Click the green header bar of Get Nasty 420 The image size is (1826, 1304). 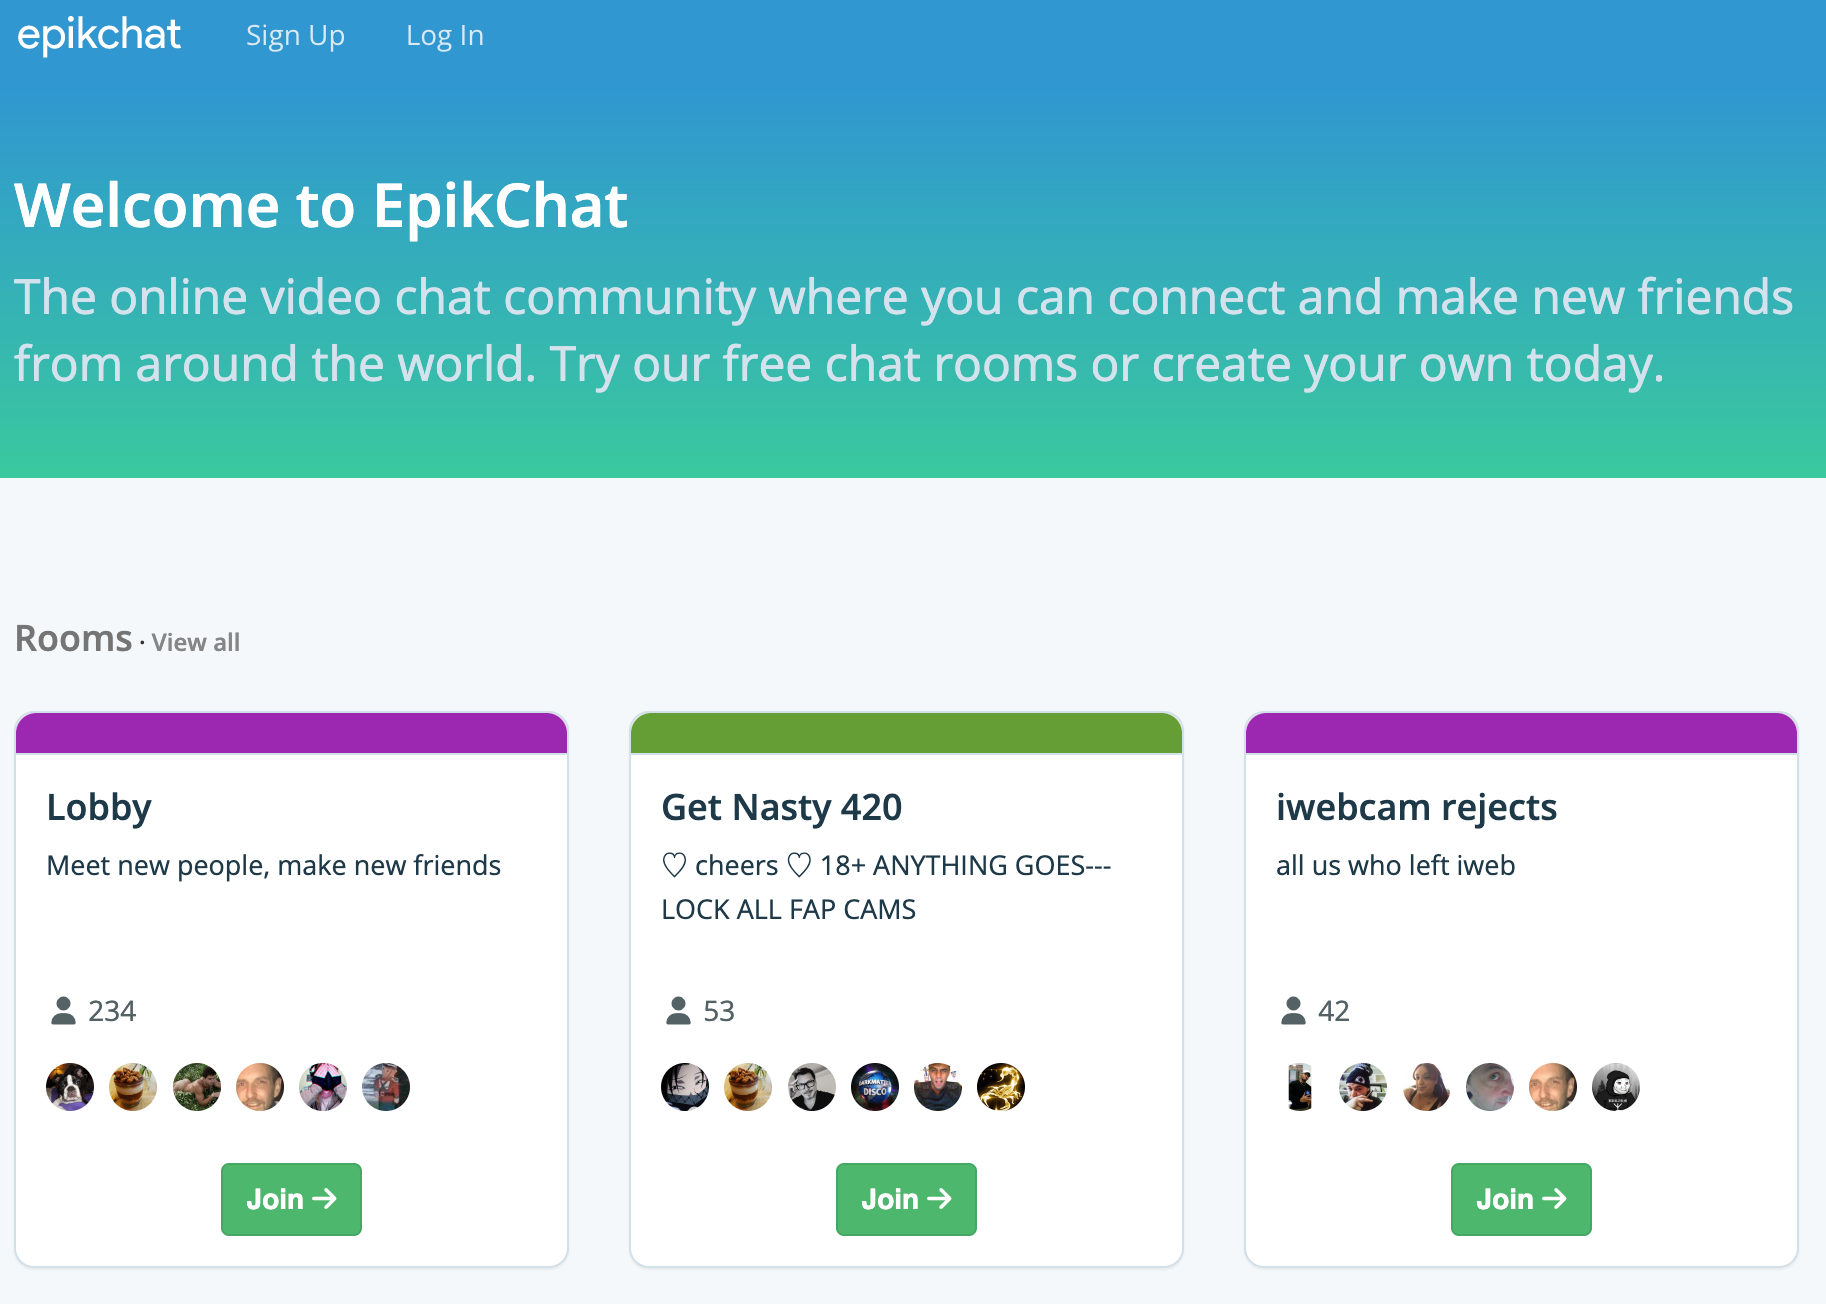[x=906, y=733]
